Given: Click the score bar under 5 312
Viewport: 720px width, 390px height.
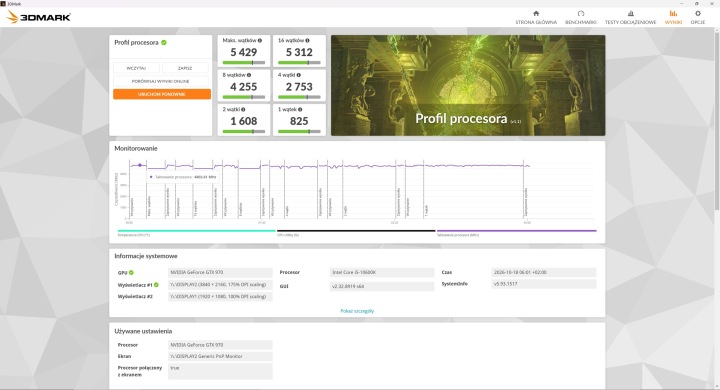Looking at the screenshot, I should point(299,62).
